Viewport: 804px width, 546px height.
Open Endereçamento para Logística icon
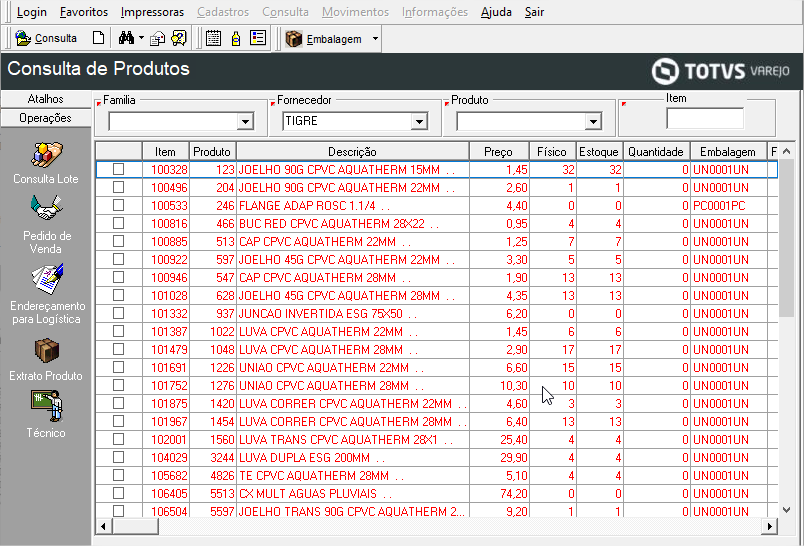(x=47, y=279)
